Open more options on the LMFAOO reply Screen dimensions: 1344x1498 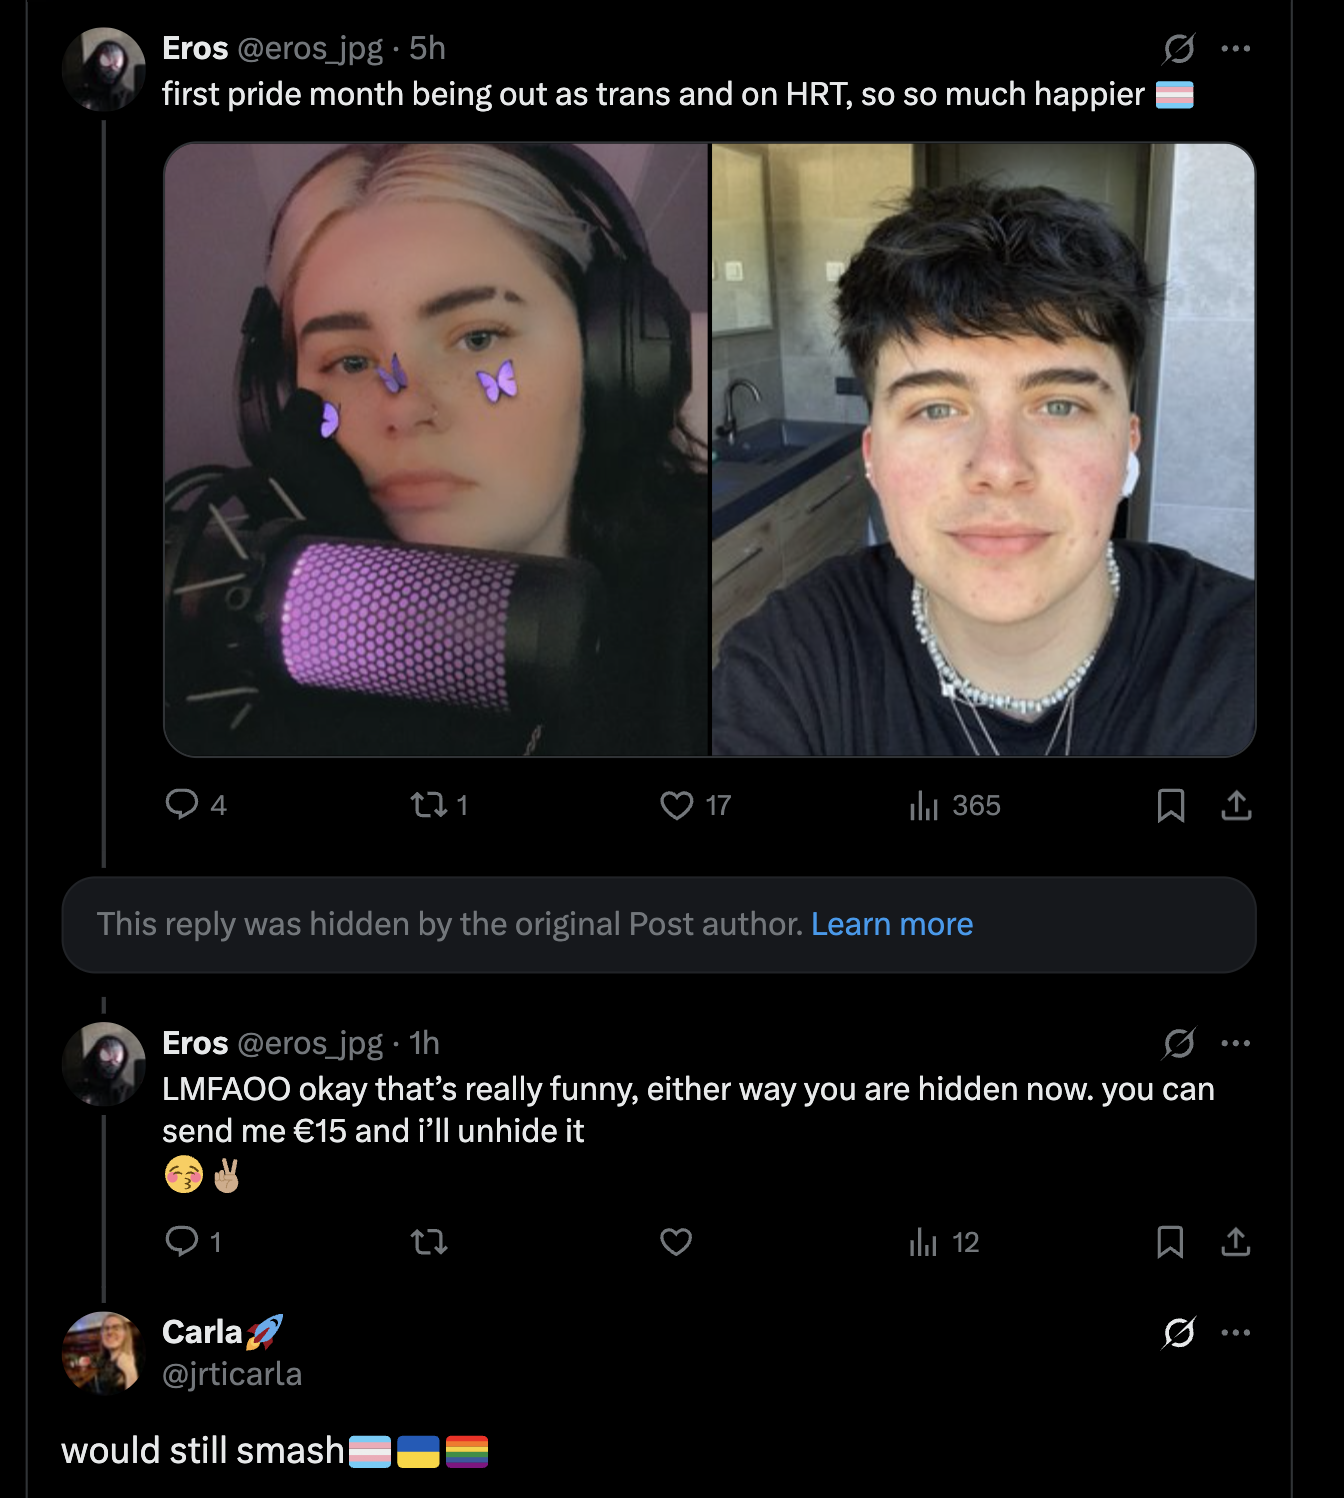point(1236,1043)
